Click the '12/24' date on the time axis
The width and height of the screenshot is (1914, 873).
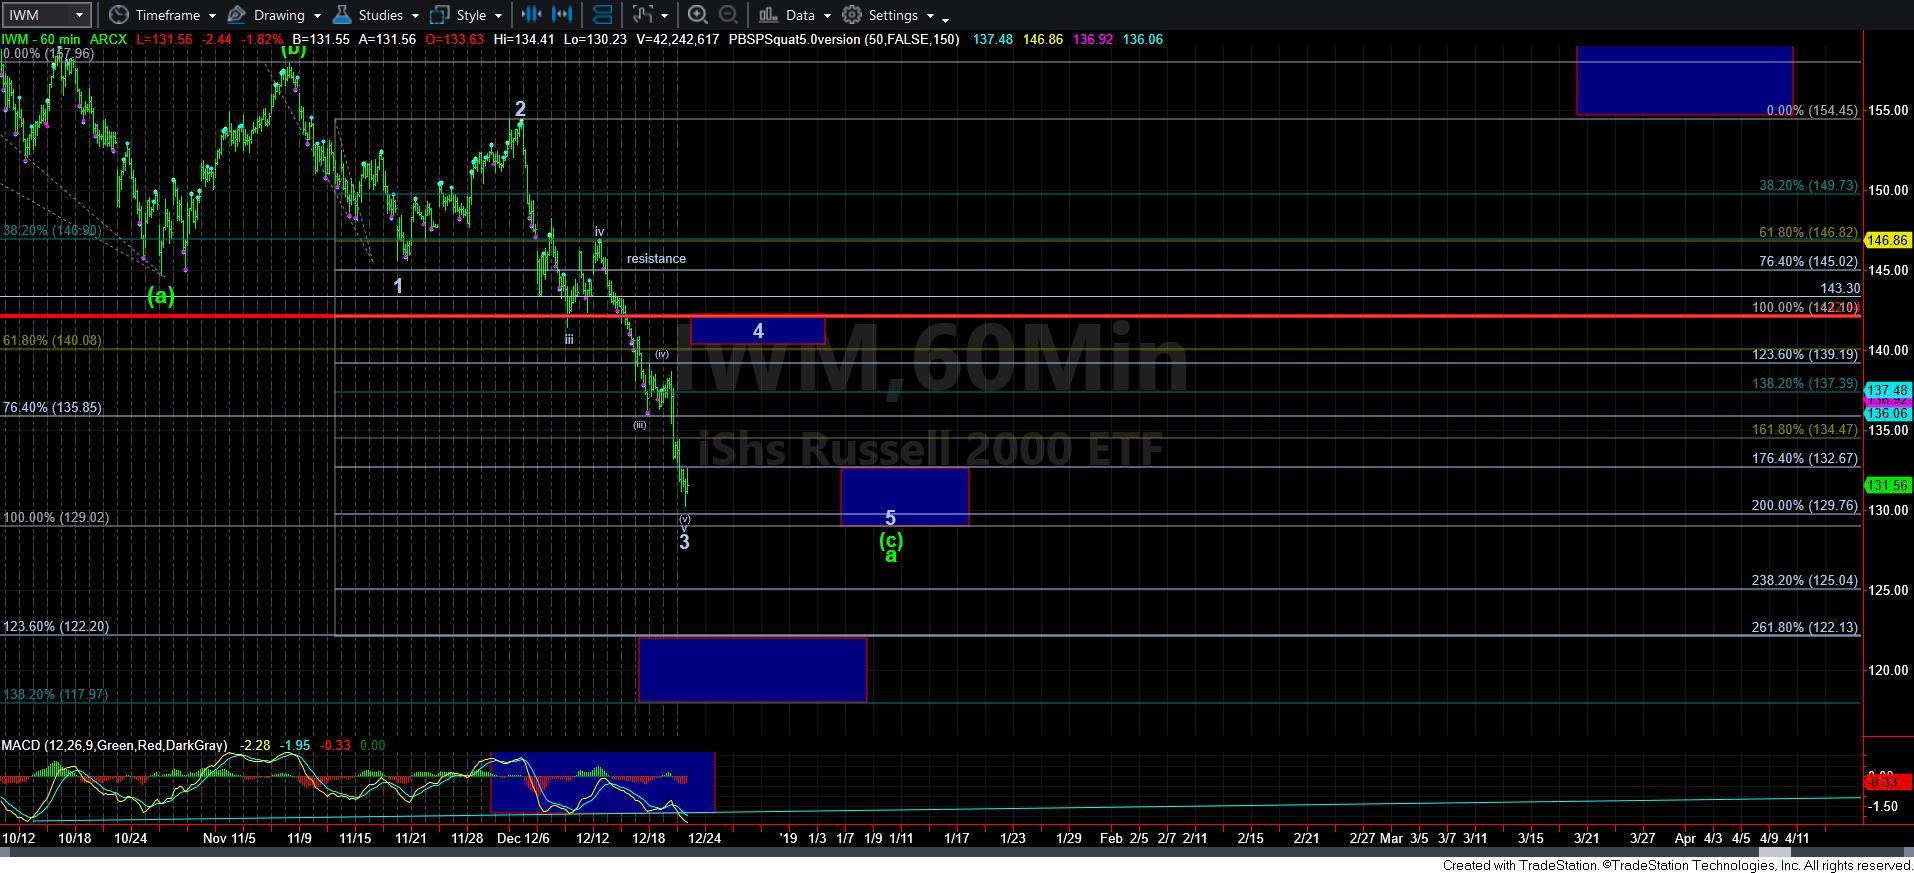tap(705, 838)
